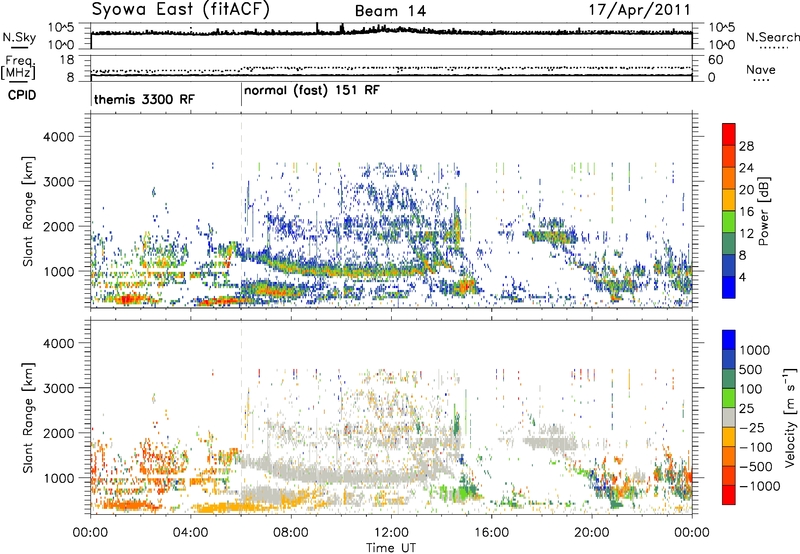Click the red top segment of the Power colorbar
This screenshot has height=554, width=800.
(x=729, y=134)
